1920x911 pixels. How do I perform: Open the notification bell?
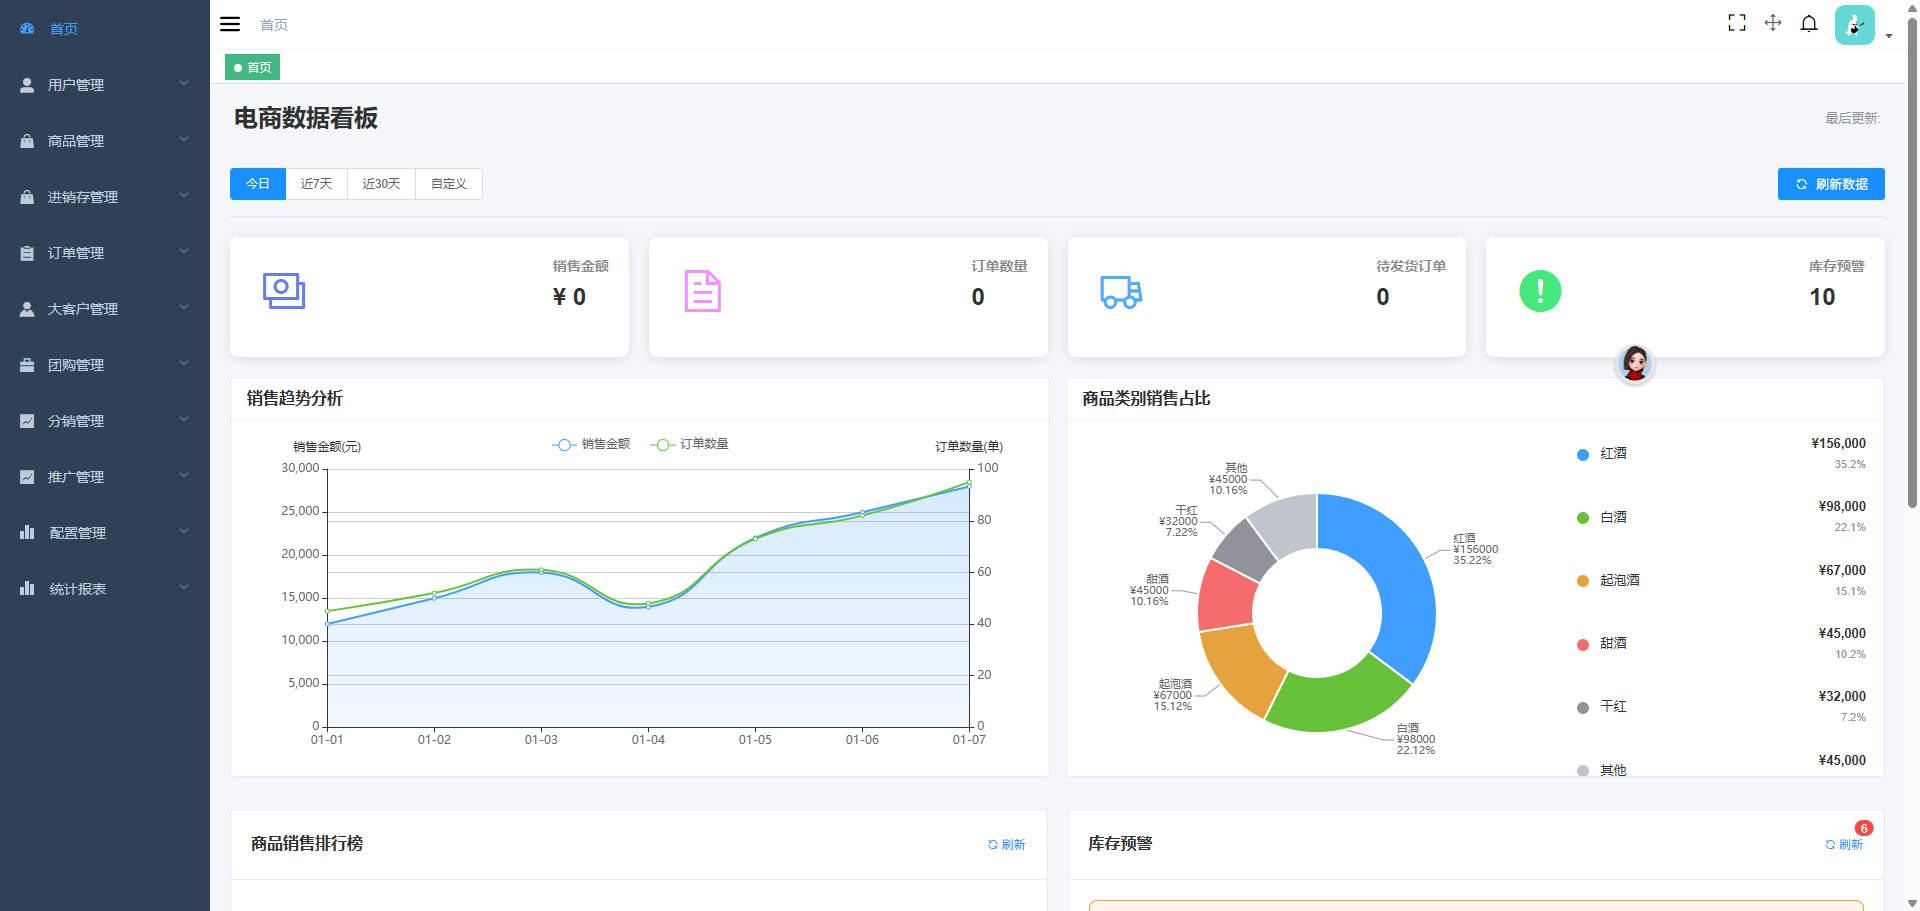pos(1809,23)
